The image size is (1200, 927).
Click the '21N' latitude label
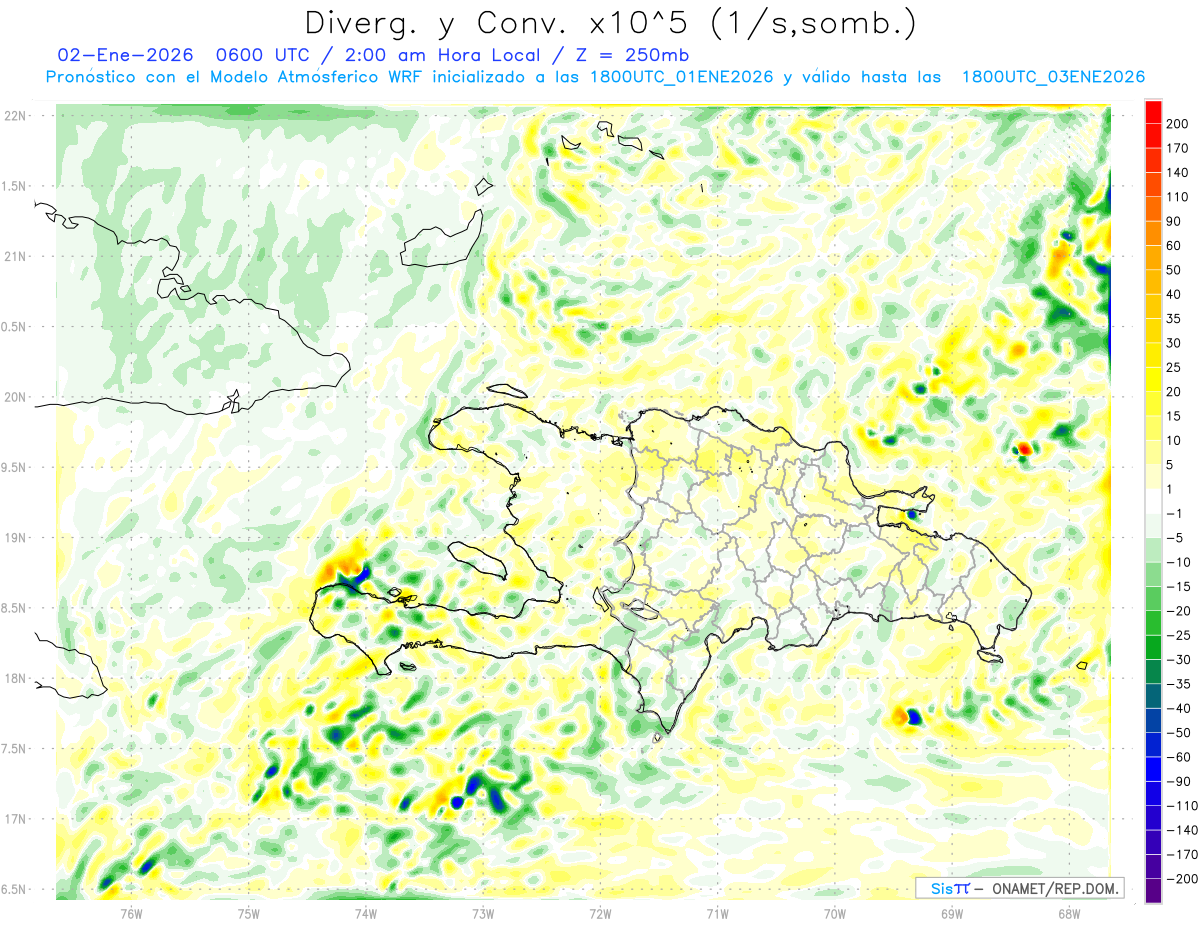tap(15, 257)
